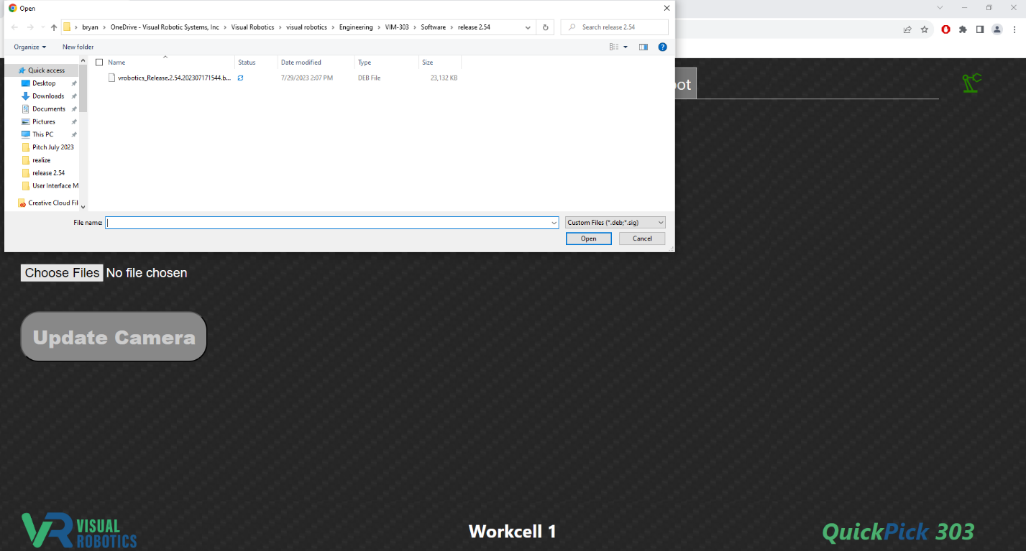Cancel the file open dialog

(642, 239)
